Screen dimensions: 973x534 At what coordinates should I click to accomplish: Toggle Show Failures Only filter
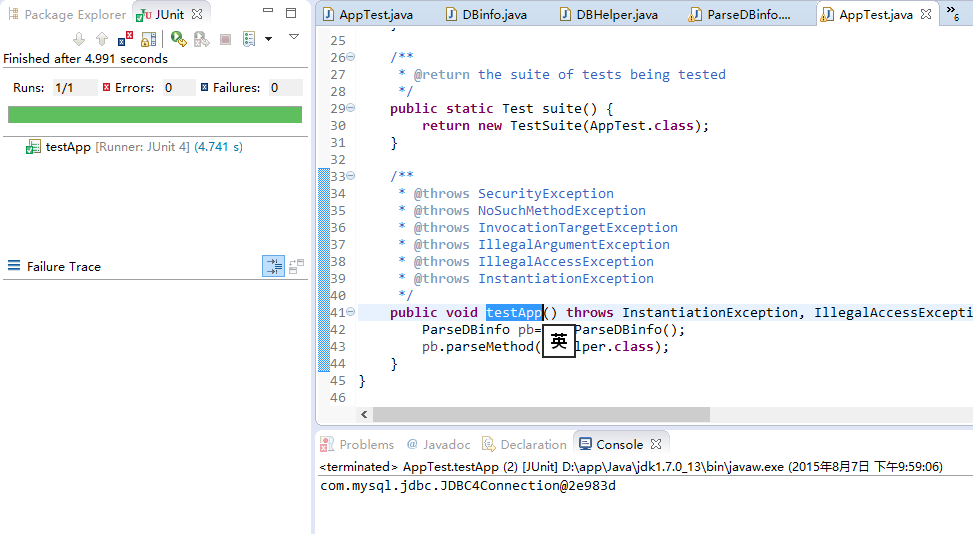click(125, 39)
